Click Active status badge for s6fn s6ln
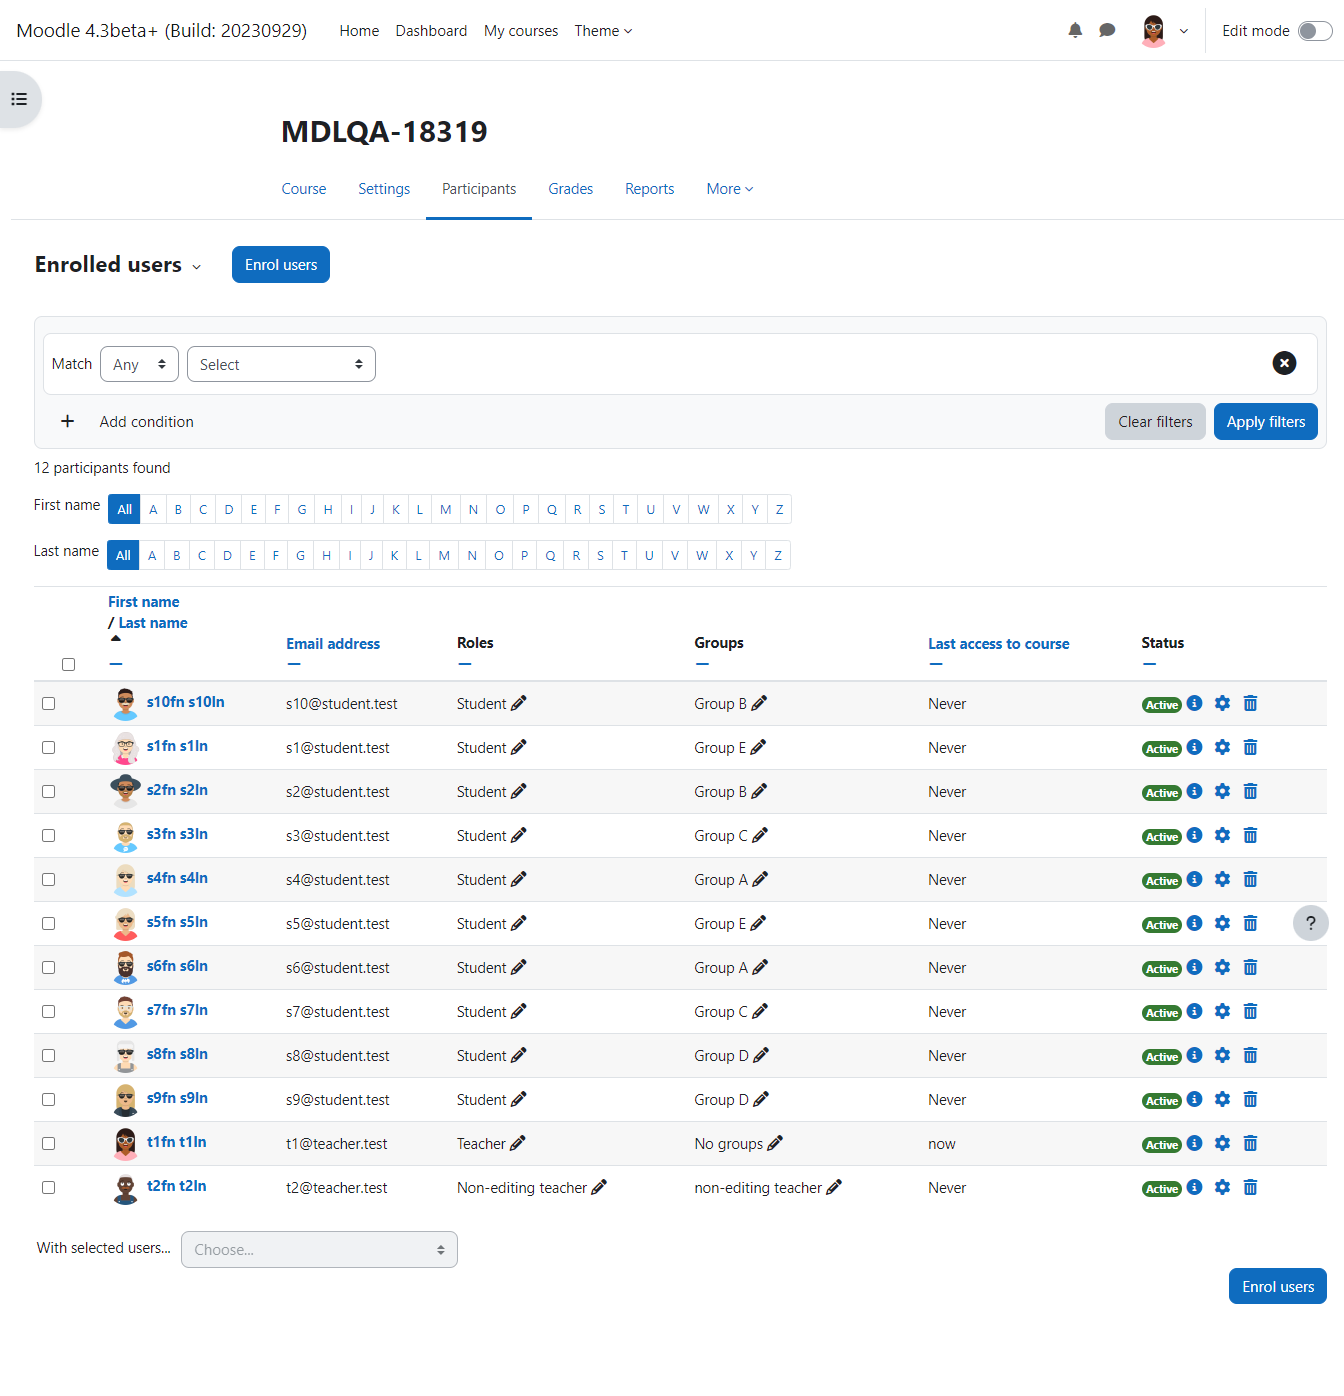The width and height of the screenshot is (1344, 1396). pos(1162,969)
